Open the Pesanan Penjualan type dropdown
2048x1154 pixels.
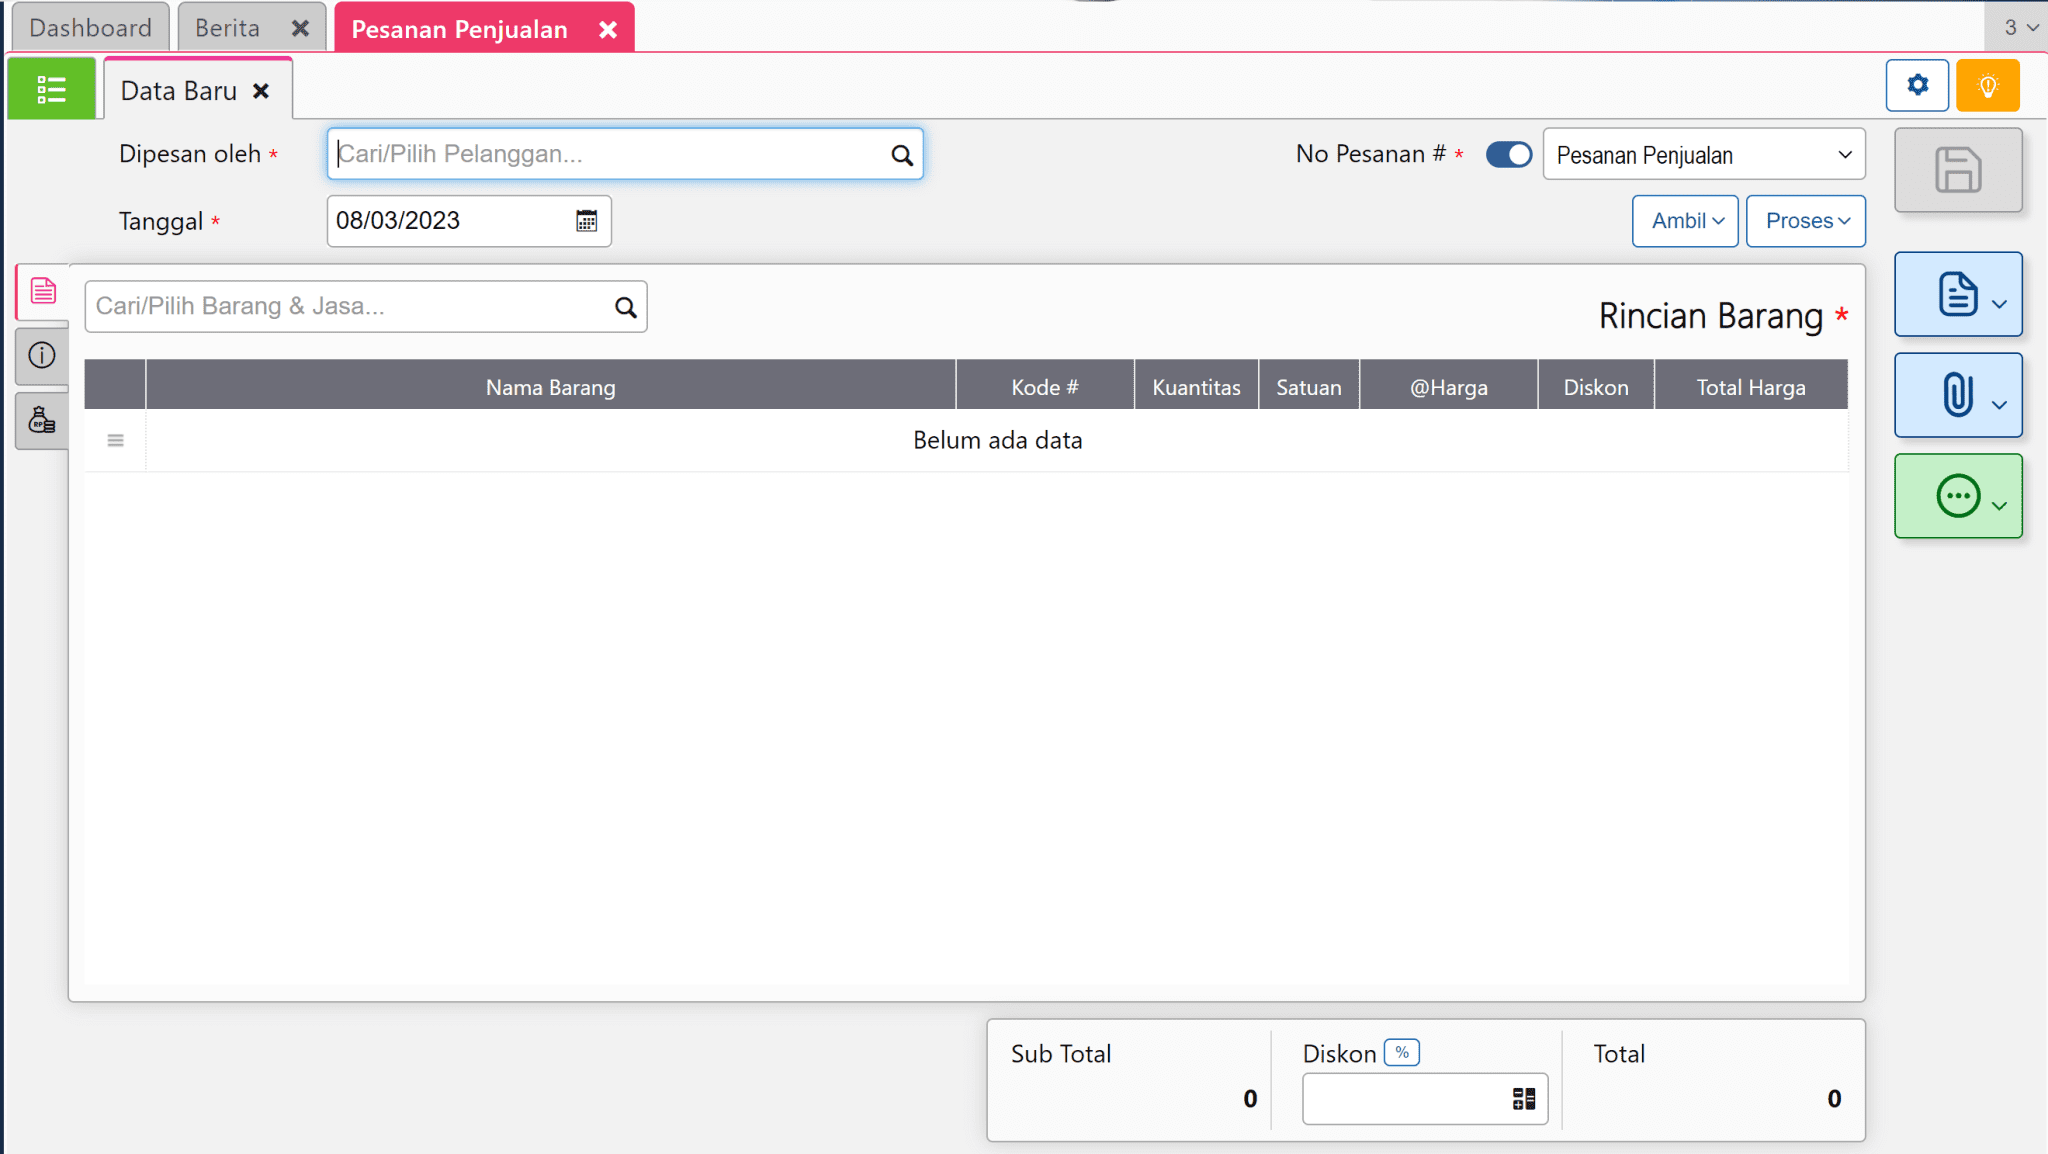pos(1703,155)
